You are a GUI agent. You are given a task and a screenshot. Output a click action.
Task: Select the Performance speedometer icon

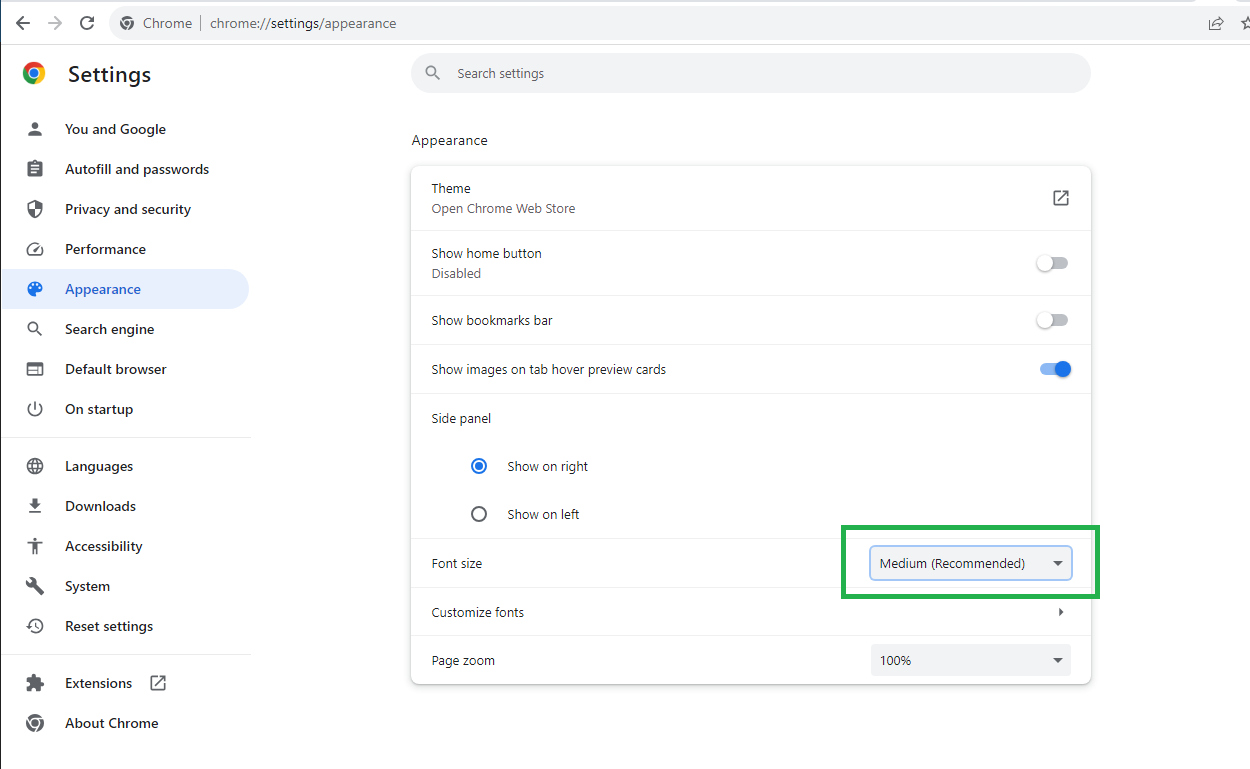pos(35,248)
